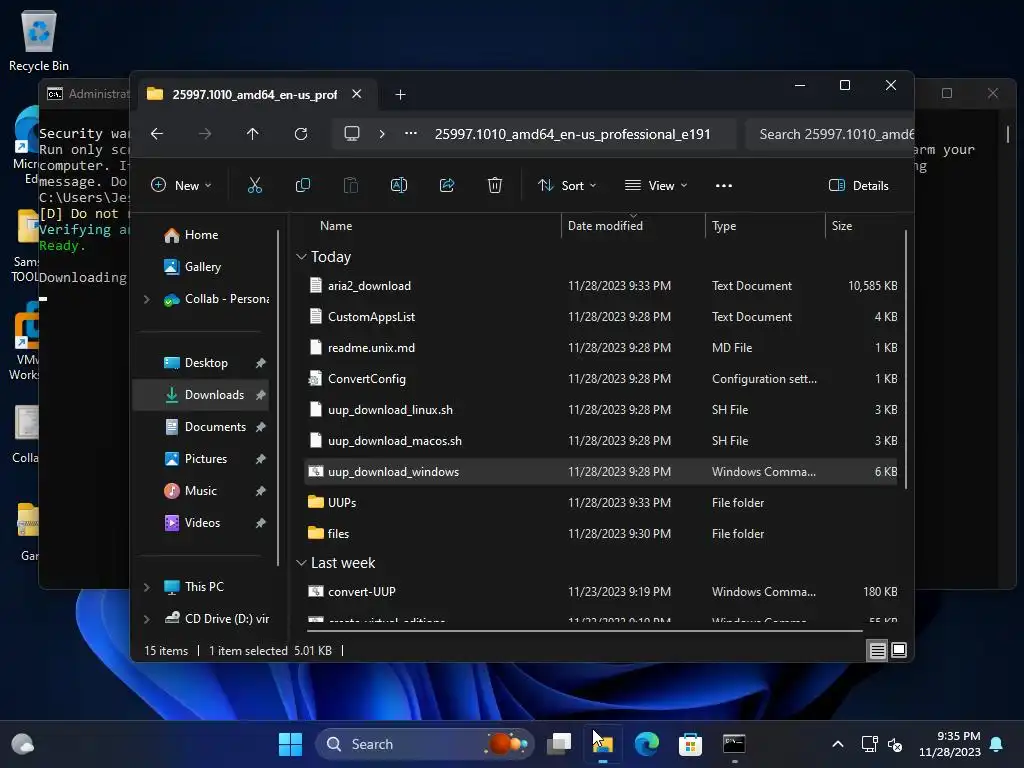Show hidden path with breadcrumb ellipsis
Viewport: 1024px width, 768px height.
pos(411,134)
